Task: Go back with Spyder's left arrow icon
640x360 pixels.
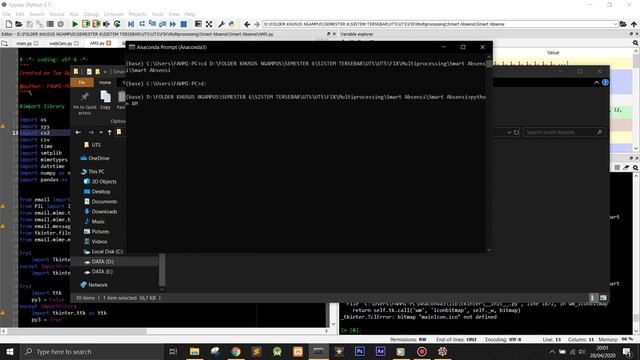Action: point(247,24)
